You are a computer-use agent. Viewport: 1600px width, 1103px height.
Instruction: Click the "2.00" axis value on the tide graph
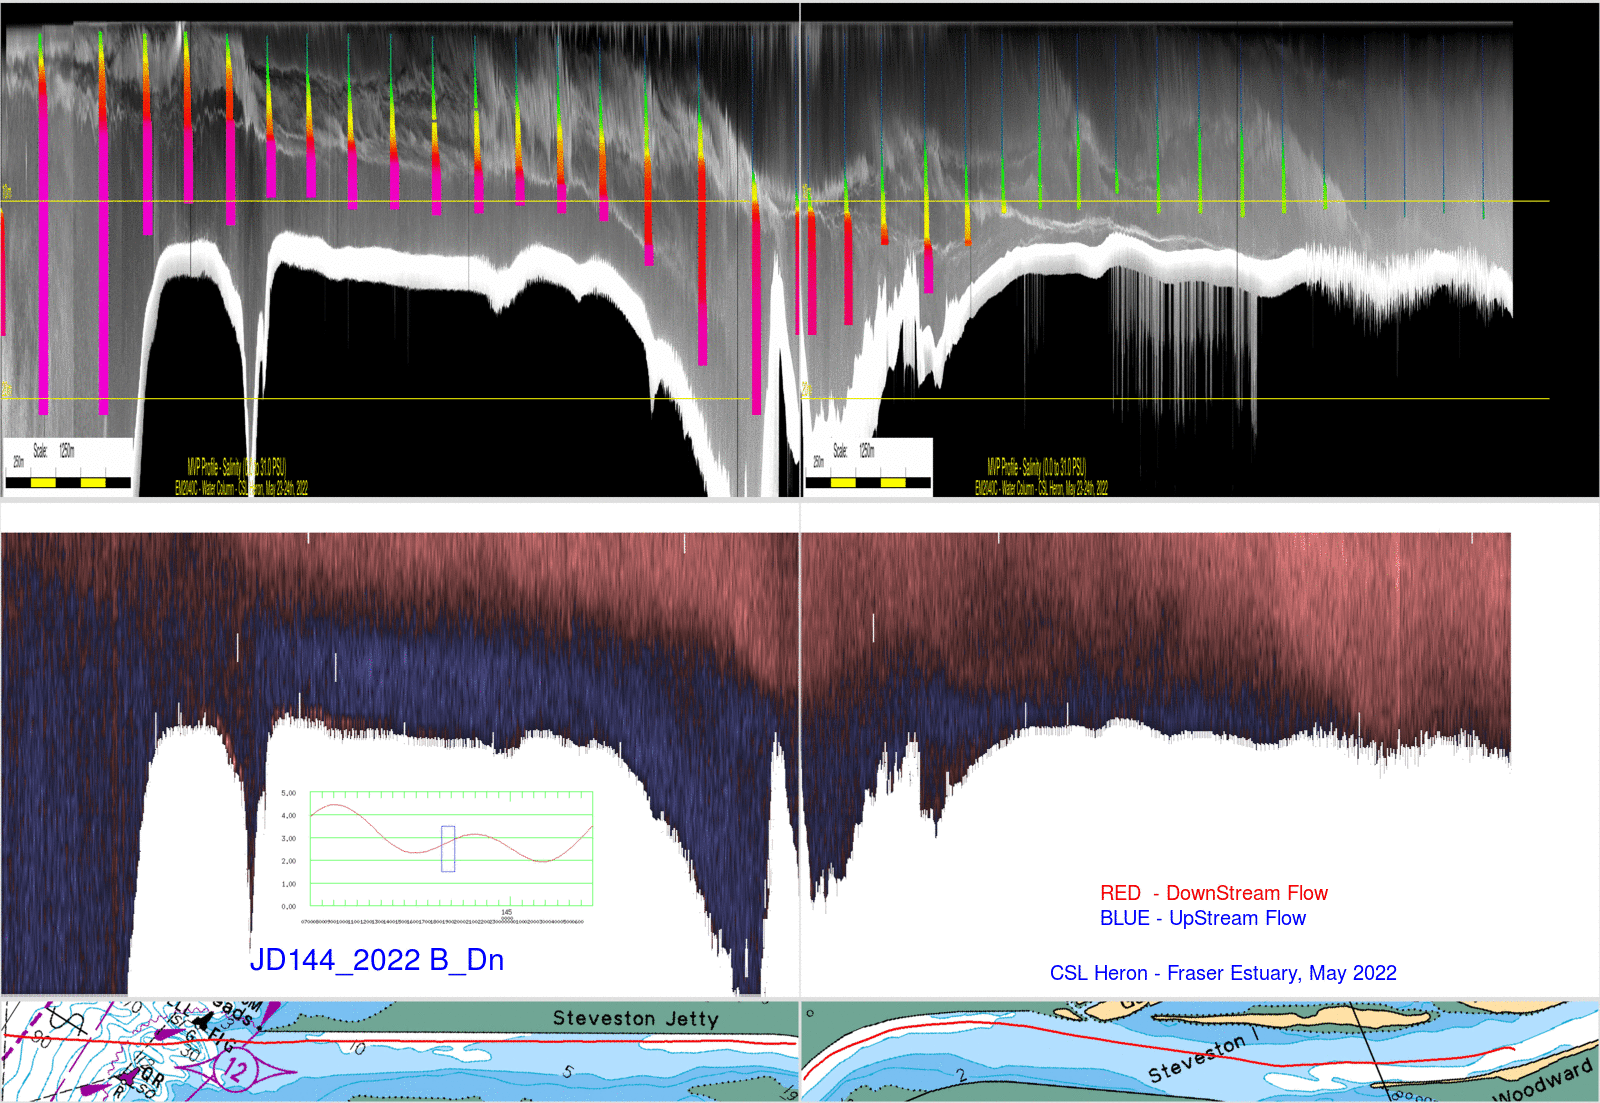point(288,861)
